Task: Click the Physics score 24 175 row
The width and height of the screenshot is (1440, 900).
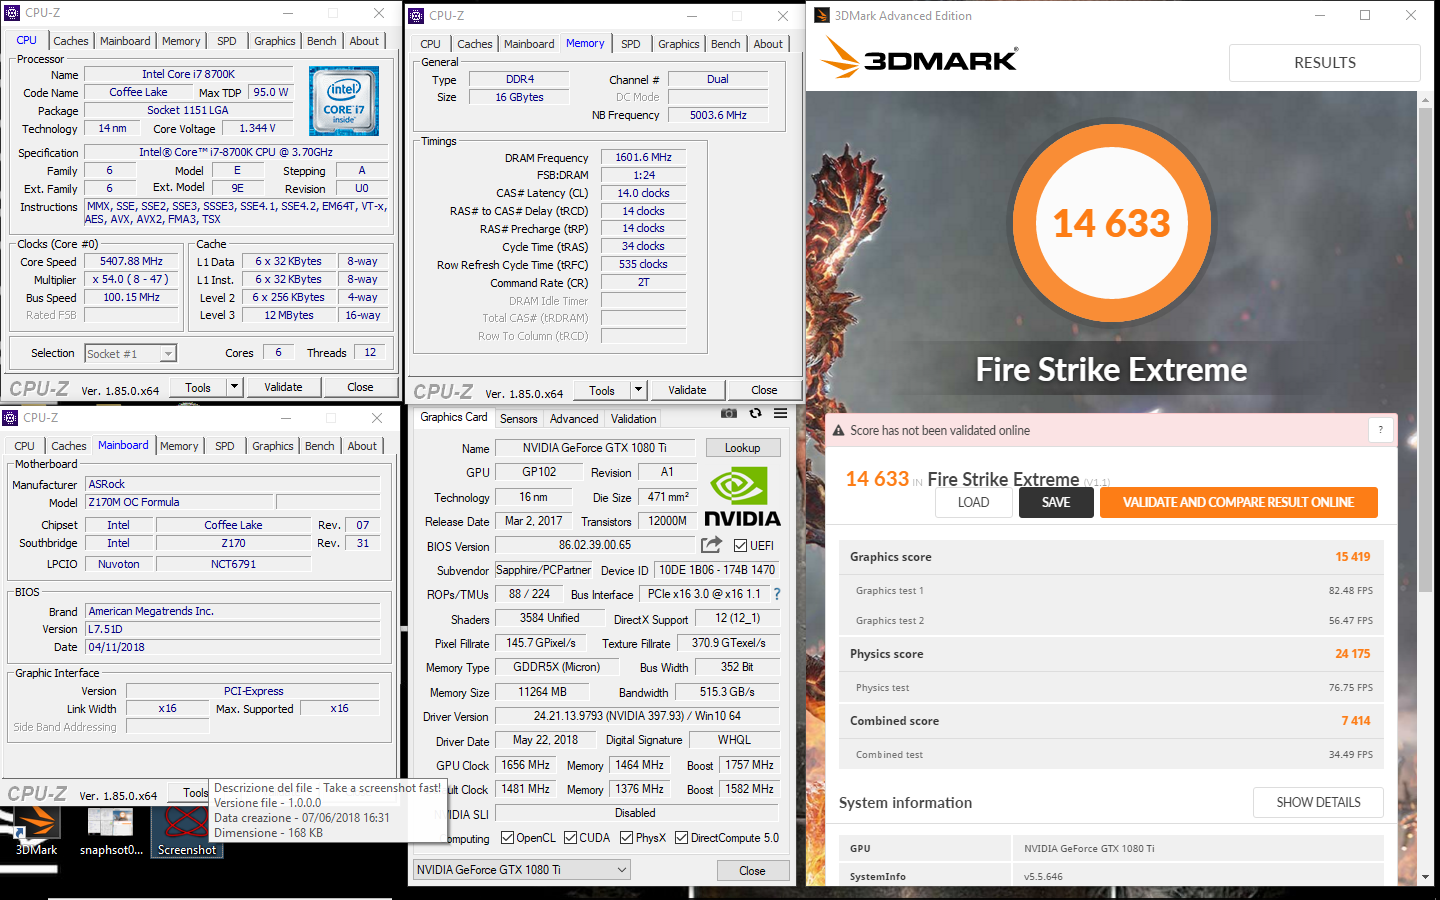Action: point(1111,654)
